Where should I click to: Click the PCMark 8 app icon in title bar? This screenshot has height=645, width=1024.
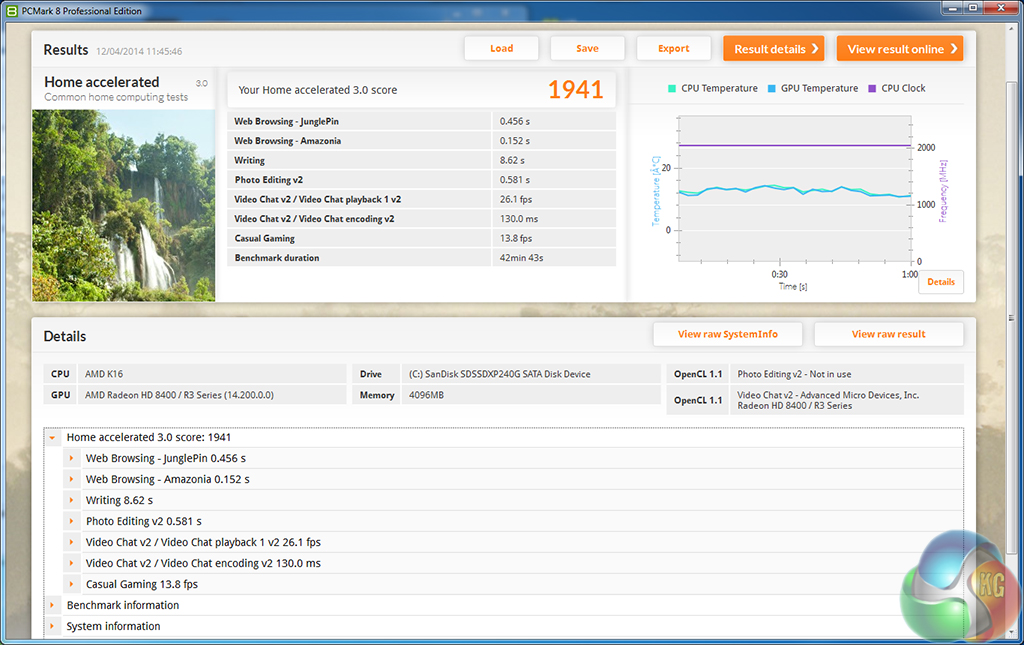(11, 10)
